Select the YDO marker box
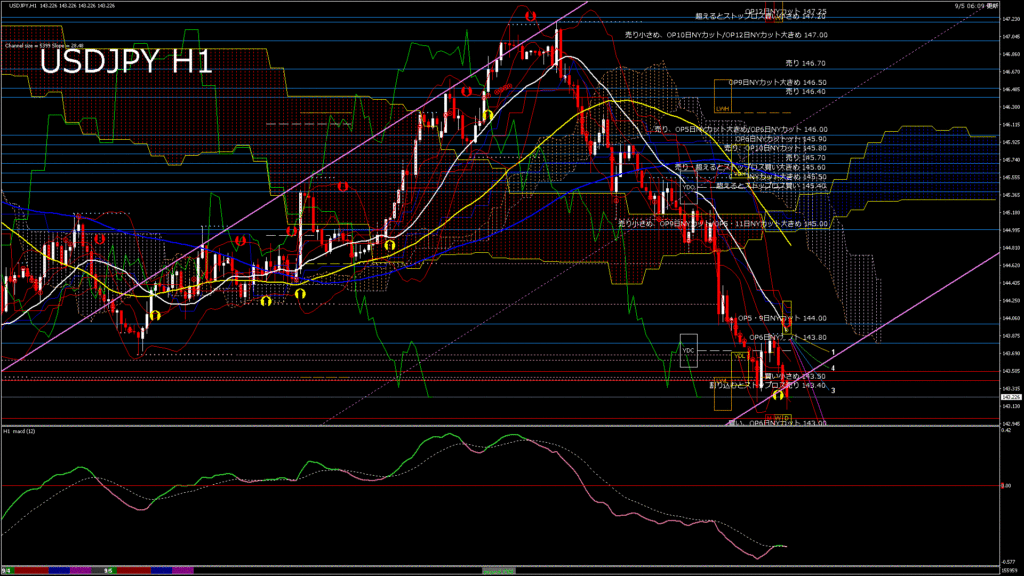The width and height of the screenshot is (1024, 576). (688, 187)
